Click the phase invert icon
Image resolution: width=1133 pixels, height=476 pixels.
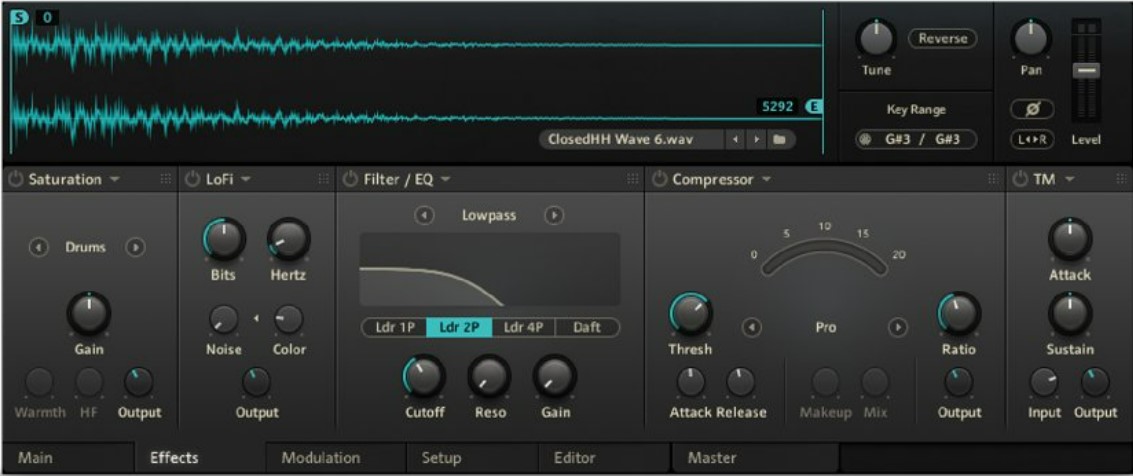coord(1032,108)
